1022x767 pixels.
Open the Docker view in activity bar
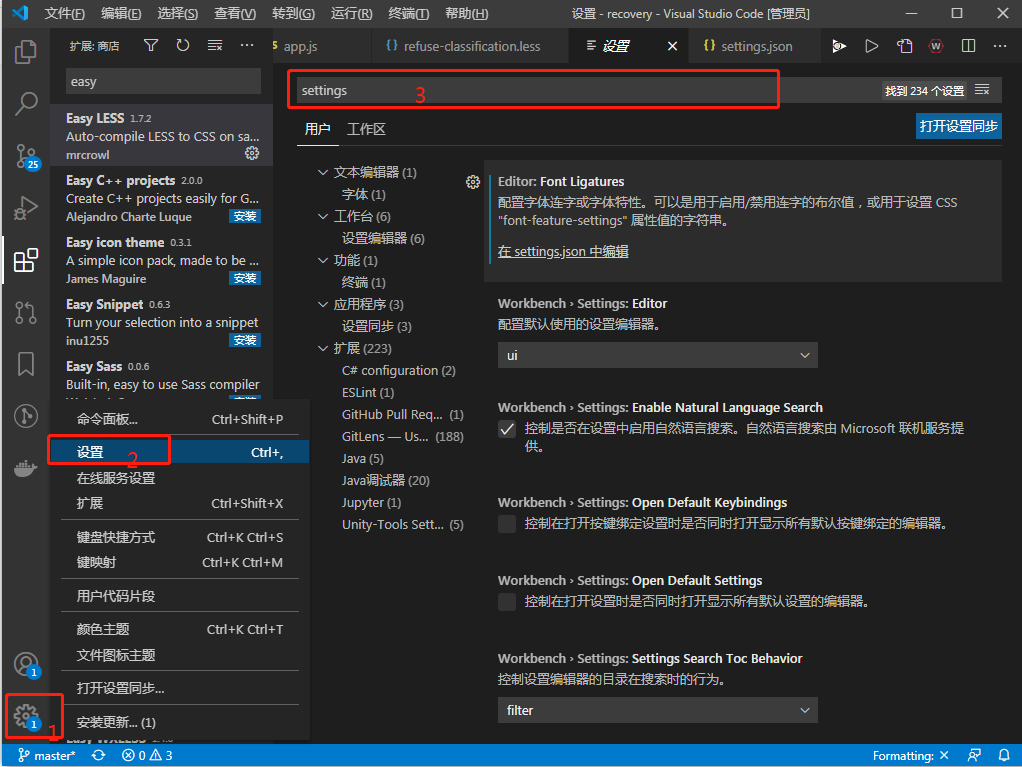coord(25,468)
